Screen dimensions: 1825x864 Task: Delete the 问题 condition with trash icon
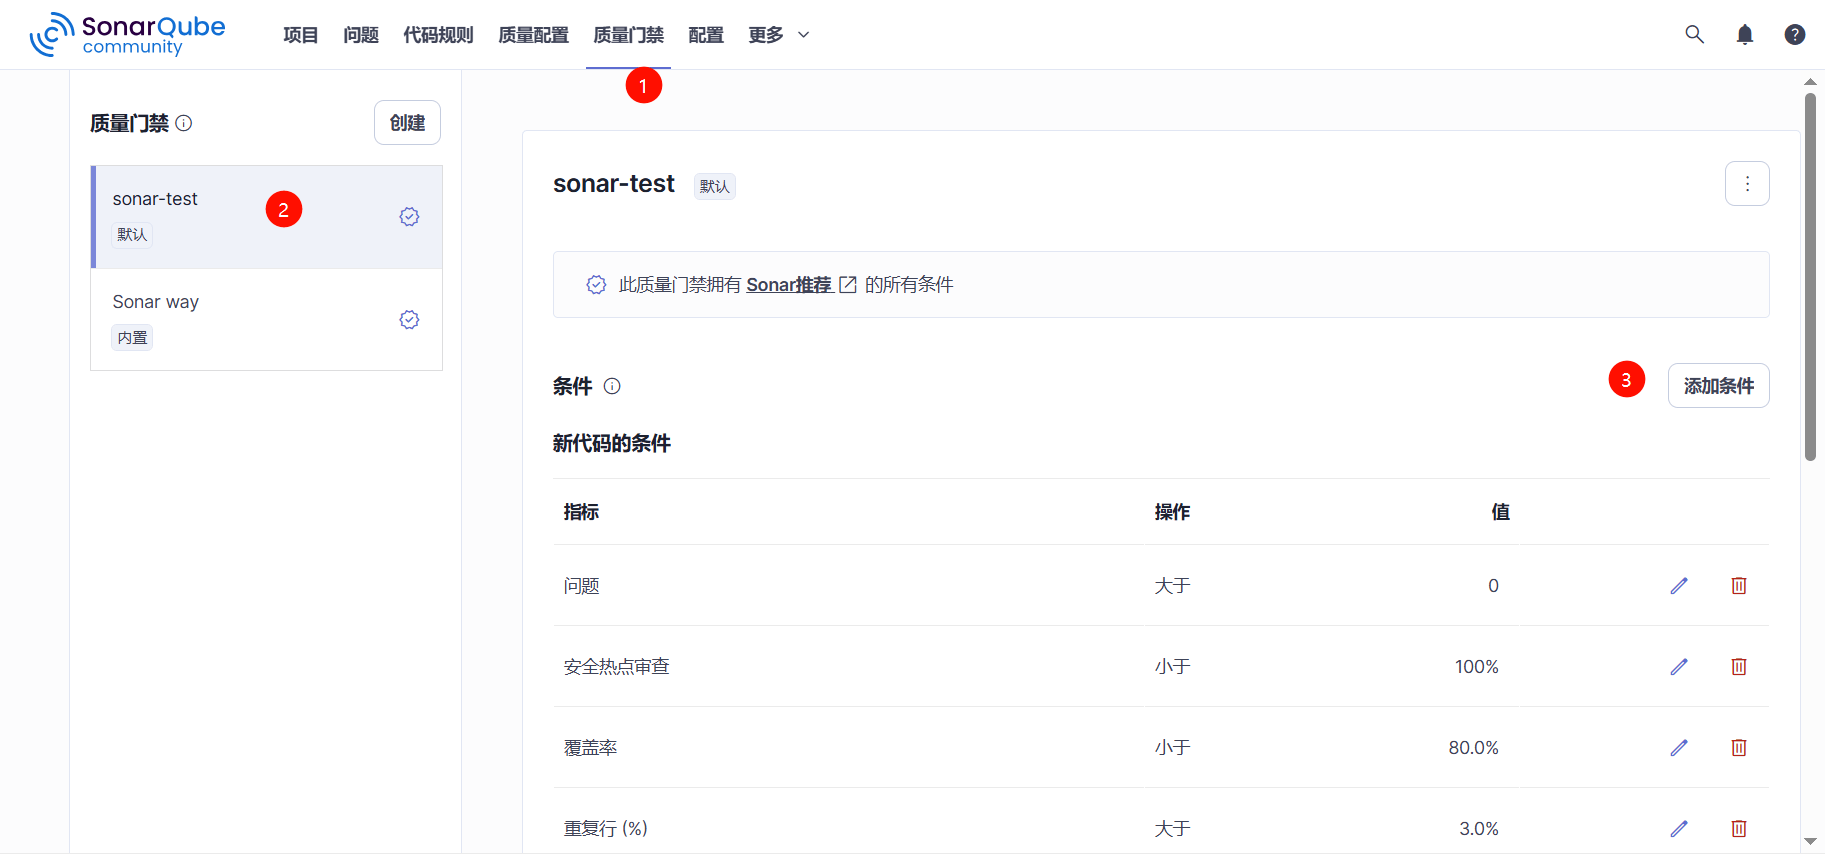1738,586
